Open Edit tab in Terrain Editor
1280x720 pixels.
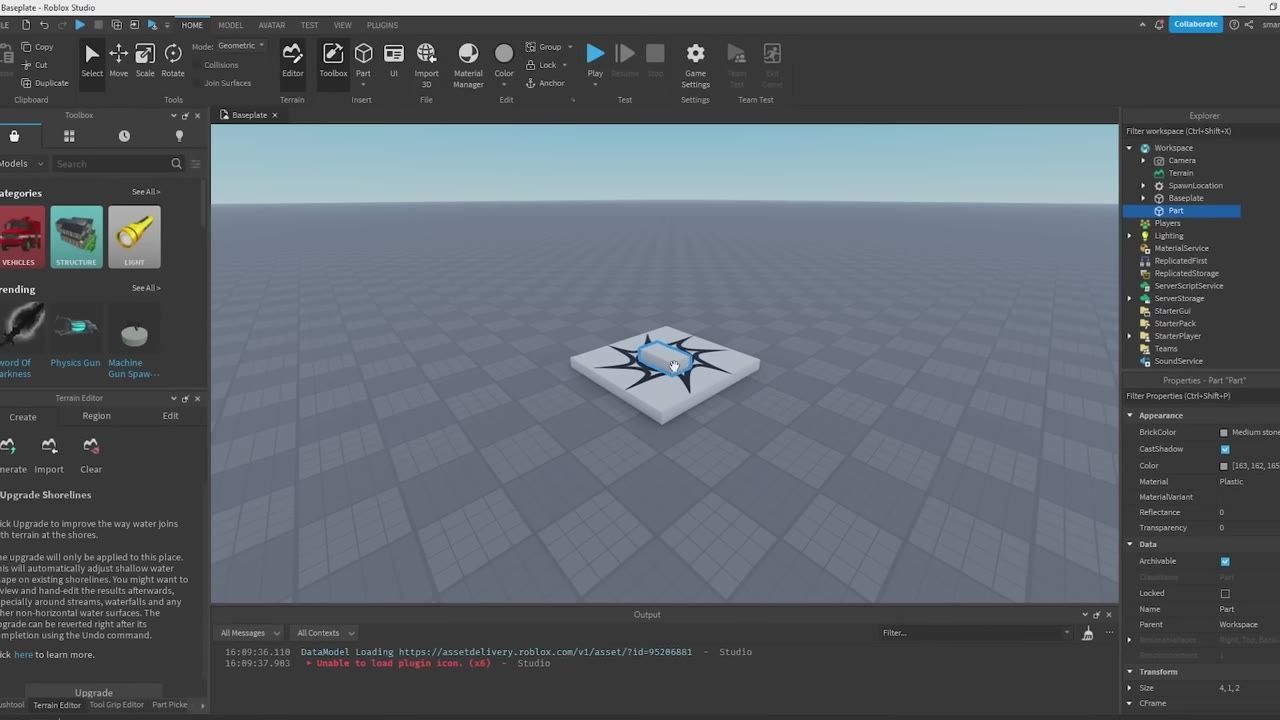point(171,416)
